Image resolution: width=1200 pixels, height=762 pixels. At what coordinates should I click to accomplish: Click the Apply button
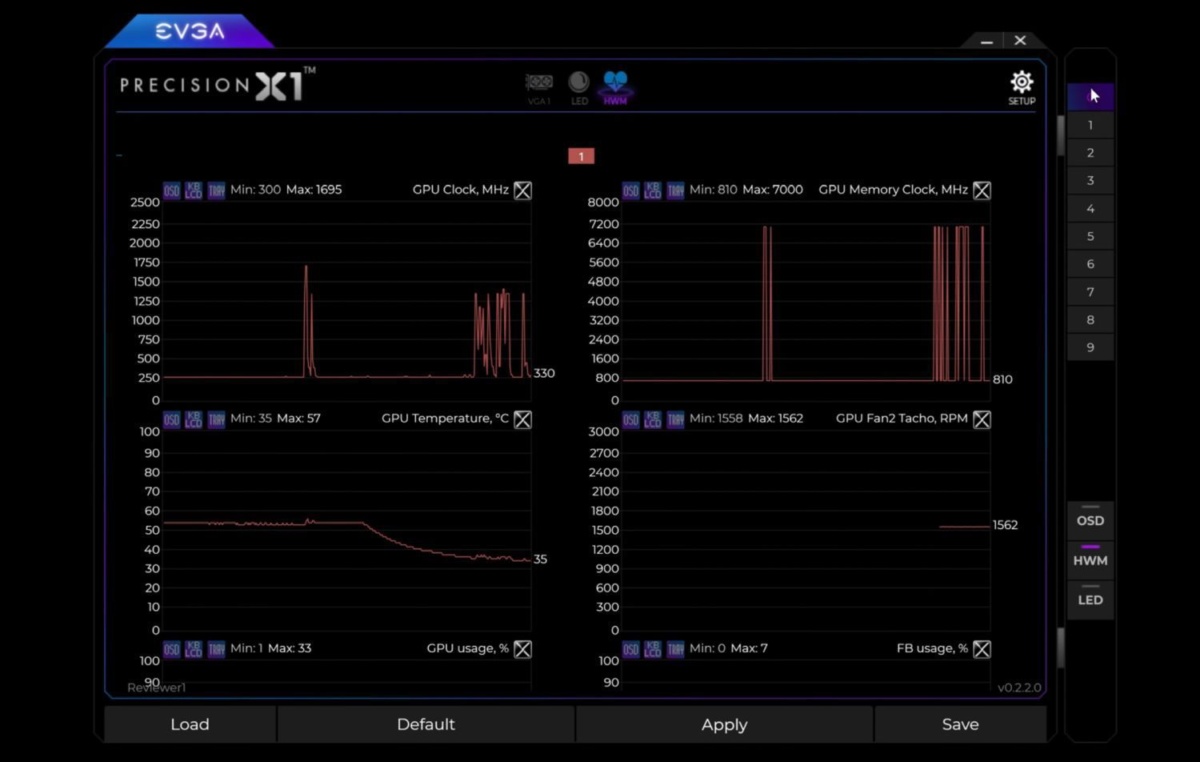coord(725,724)
